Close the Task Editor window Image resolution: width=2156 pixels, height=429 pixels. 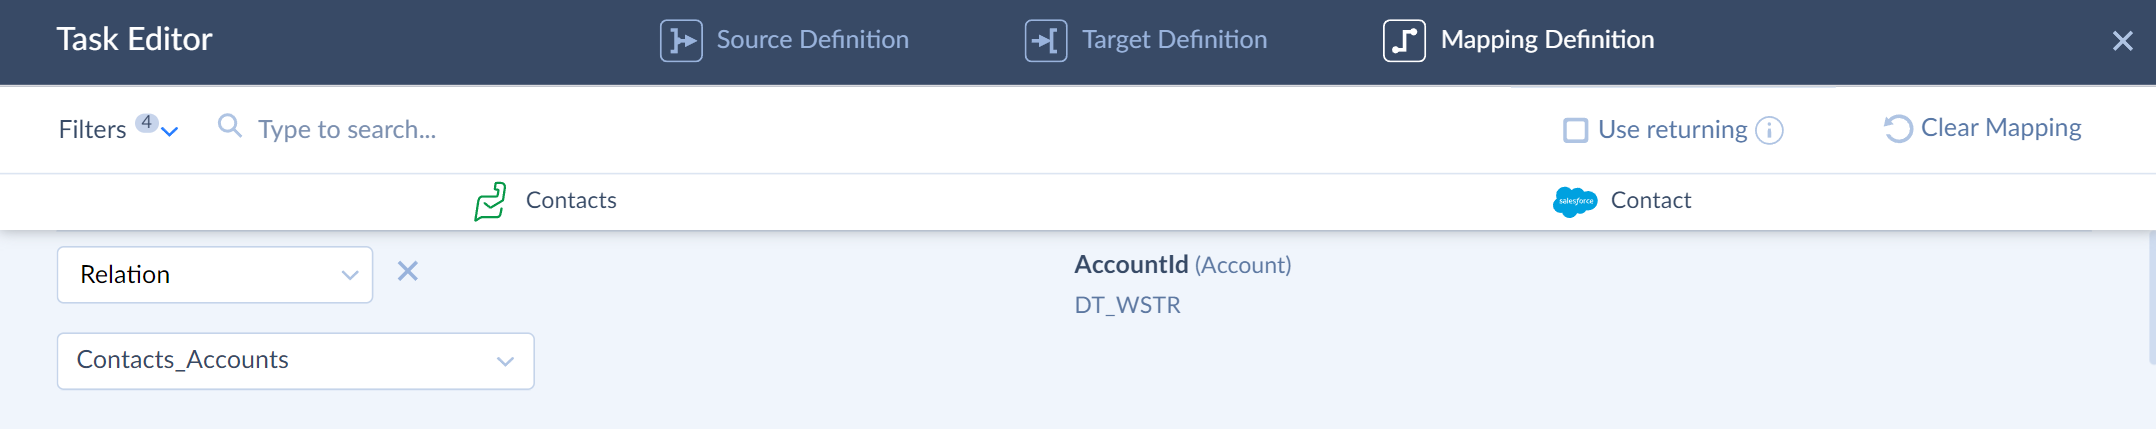(2123, 41)
